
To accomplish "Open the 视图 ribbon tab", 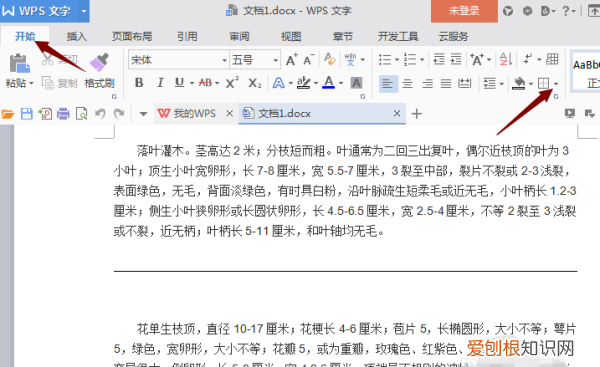I will click(x=291, y=36).
